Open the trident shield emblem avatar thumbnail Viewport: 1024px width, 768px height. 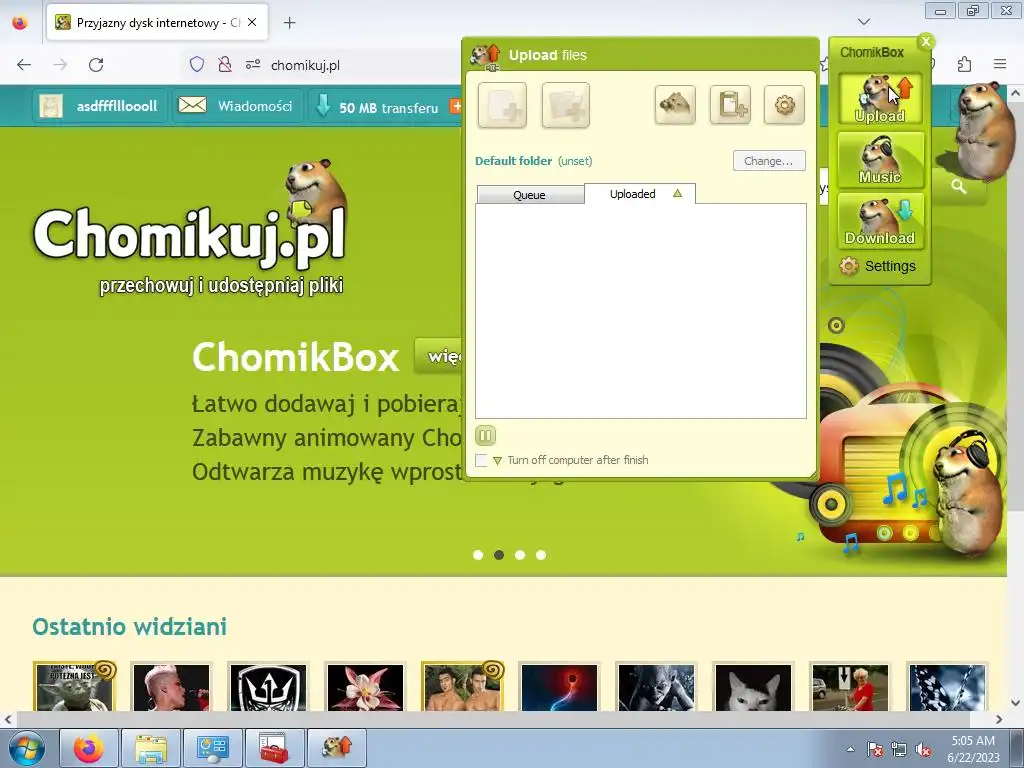[x=268, y=687]
